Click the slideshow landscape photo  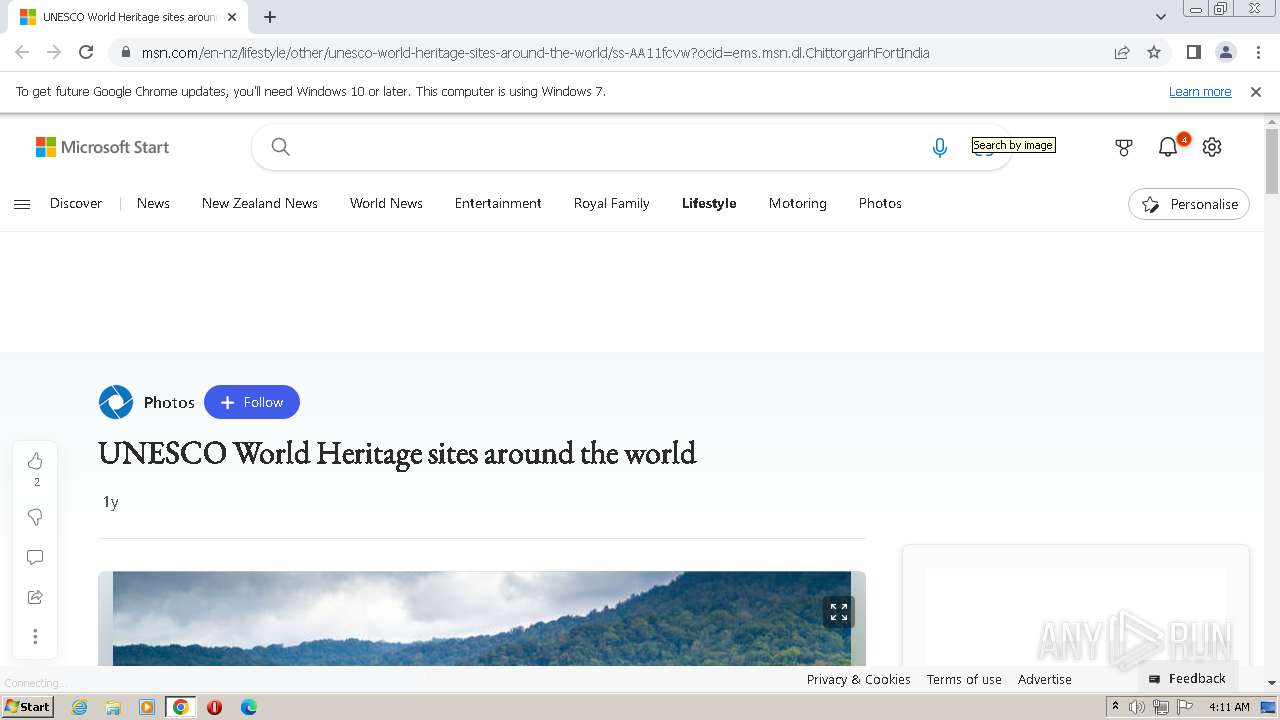pos(482,619)
